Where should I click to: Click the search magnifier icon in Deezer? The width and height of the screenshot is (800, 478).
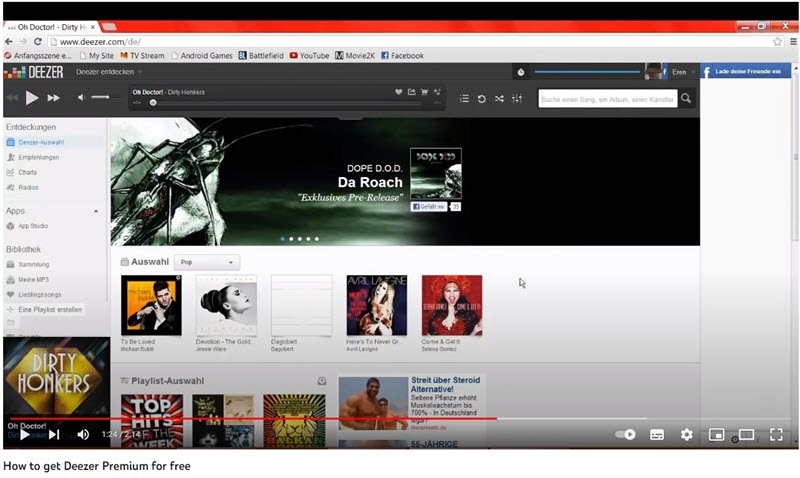(686, 98)
